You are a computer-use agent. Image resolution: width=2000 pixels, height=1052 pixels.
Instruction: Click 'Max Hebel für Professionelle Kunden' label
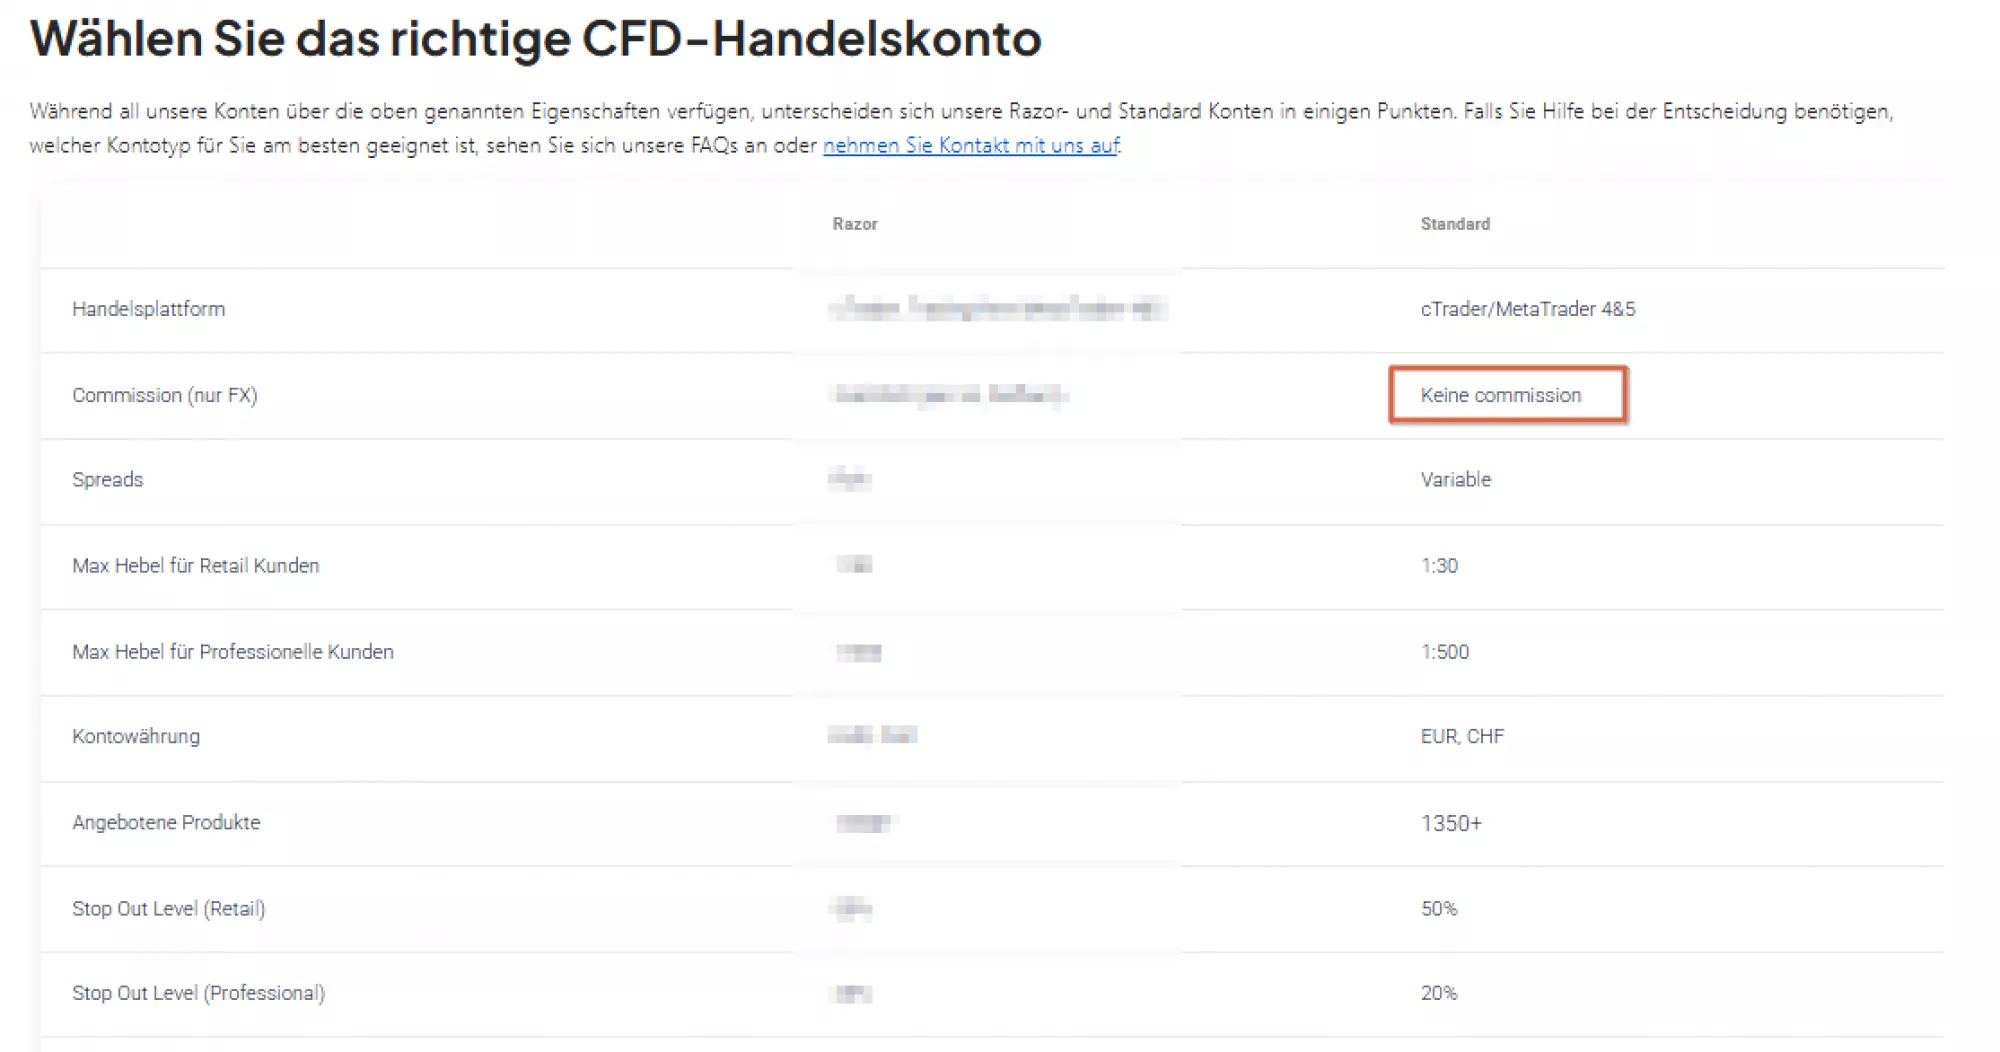[232, 652]
